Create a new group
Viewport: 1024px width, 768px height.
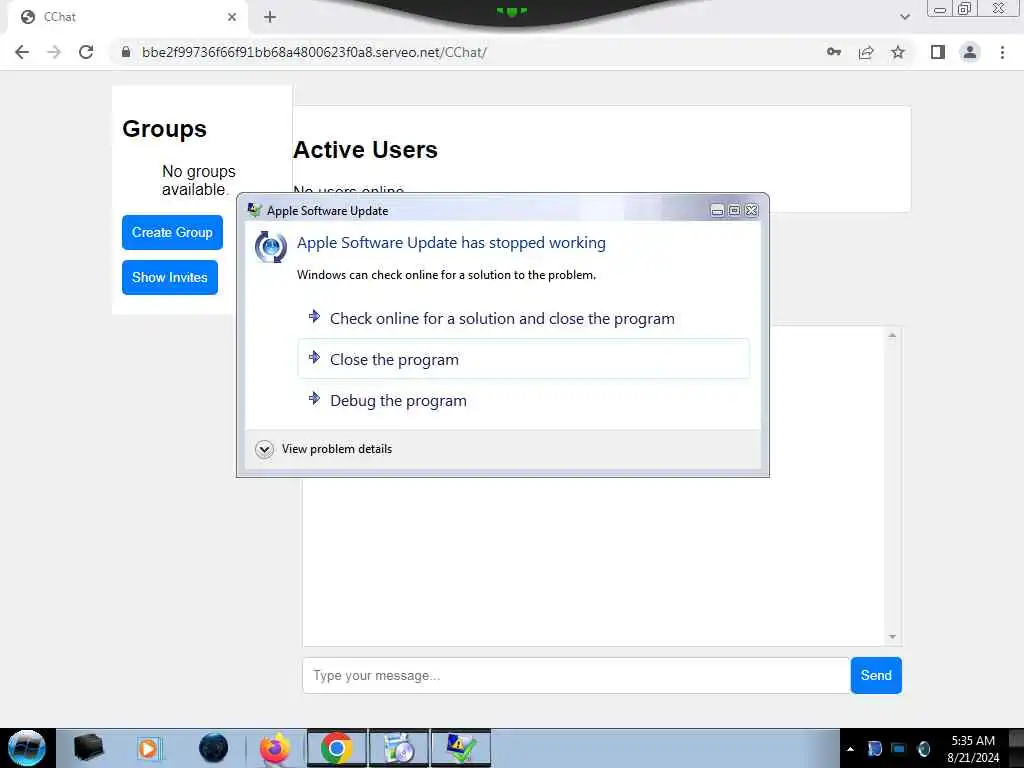coord(172,232)
